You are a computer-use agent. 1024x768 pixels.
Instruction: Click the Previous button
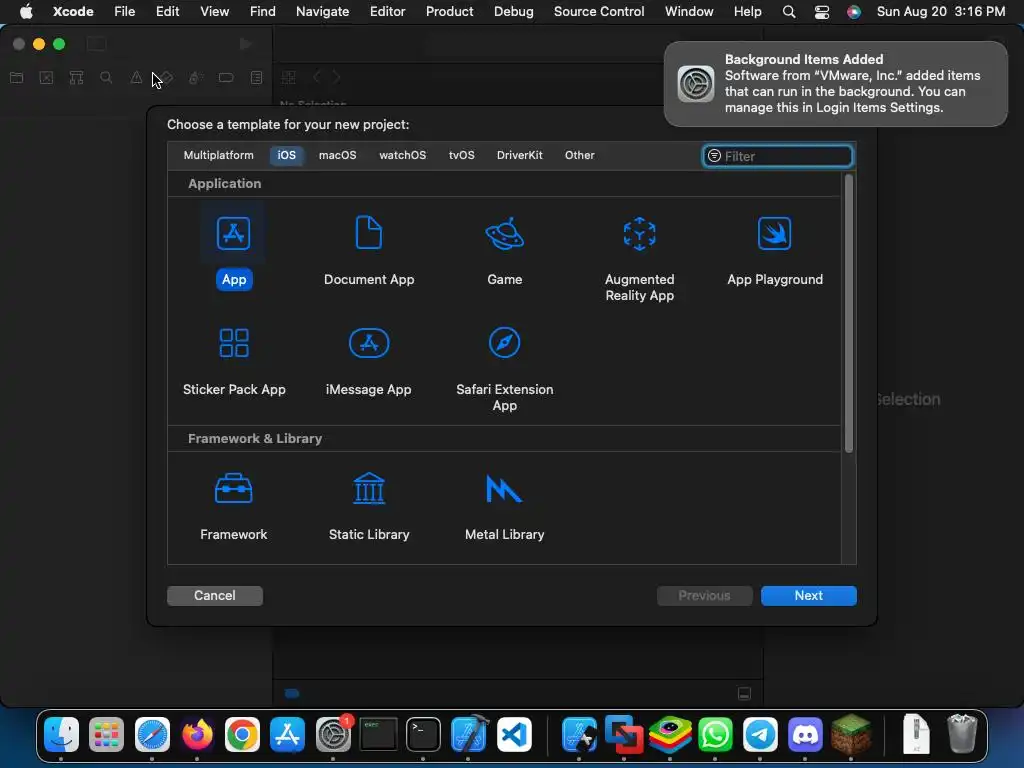(704, 596)
